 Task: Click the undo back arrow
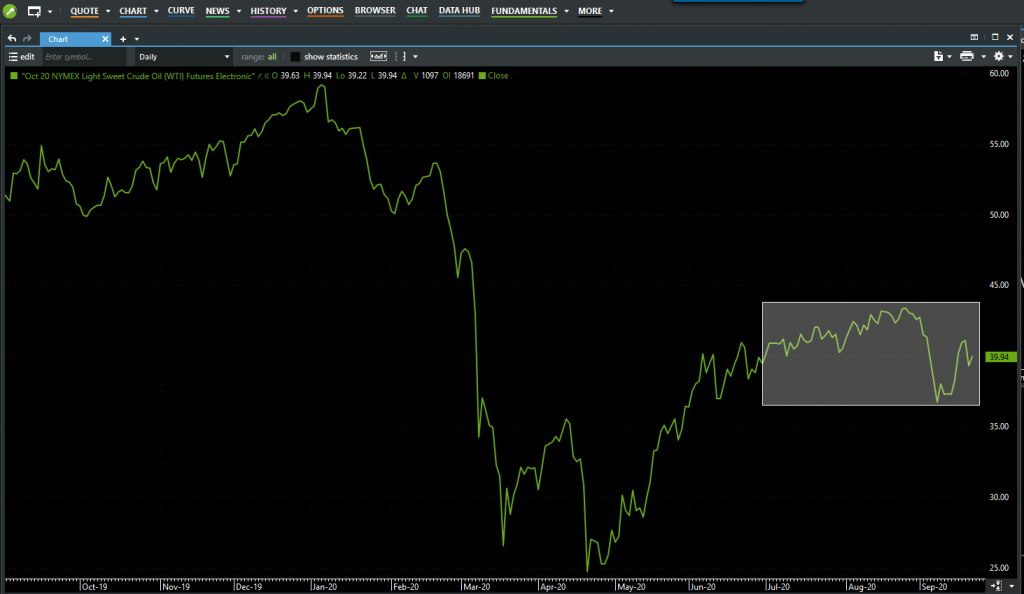11,39
